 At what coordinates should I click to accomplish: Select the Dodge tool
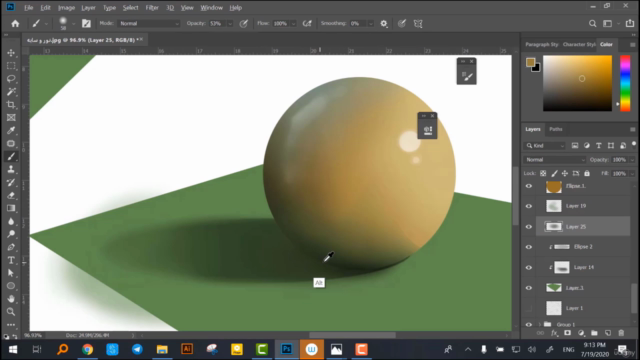[x=11, y=234]
